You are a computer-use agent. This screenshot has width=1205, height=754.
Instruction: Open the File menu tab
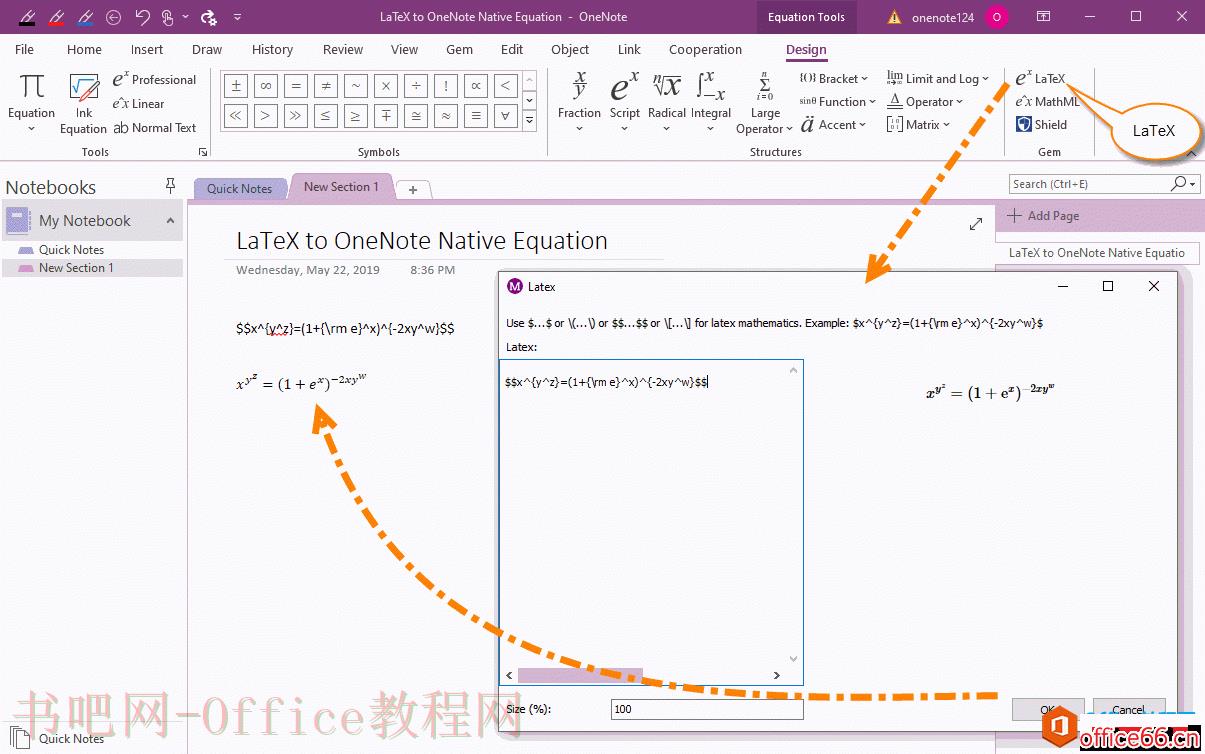[x=25, y=49]
